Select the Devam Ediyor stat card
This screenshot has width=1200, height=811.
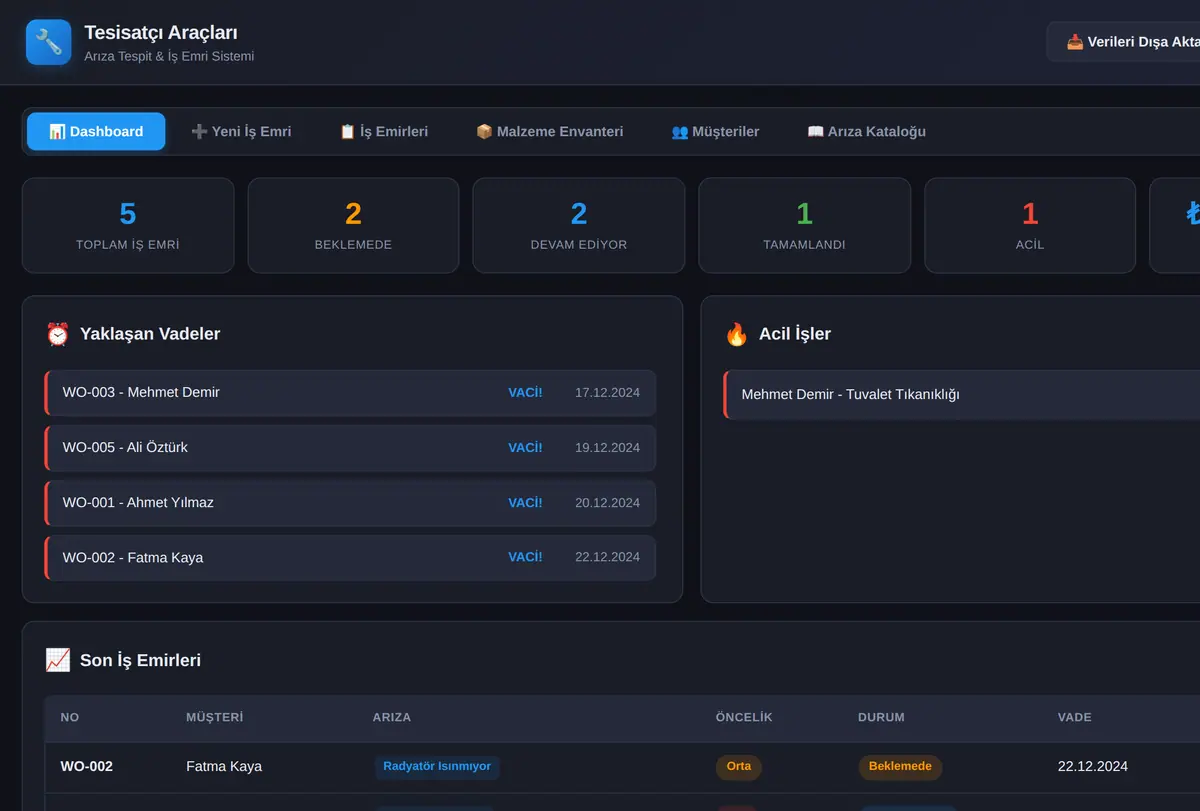(579, 225)
